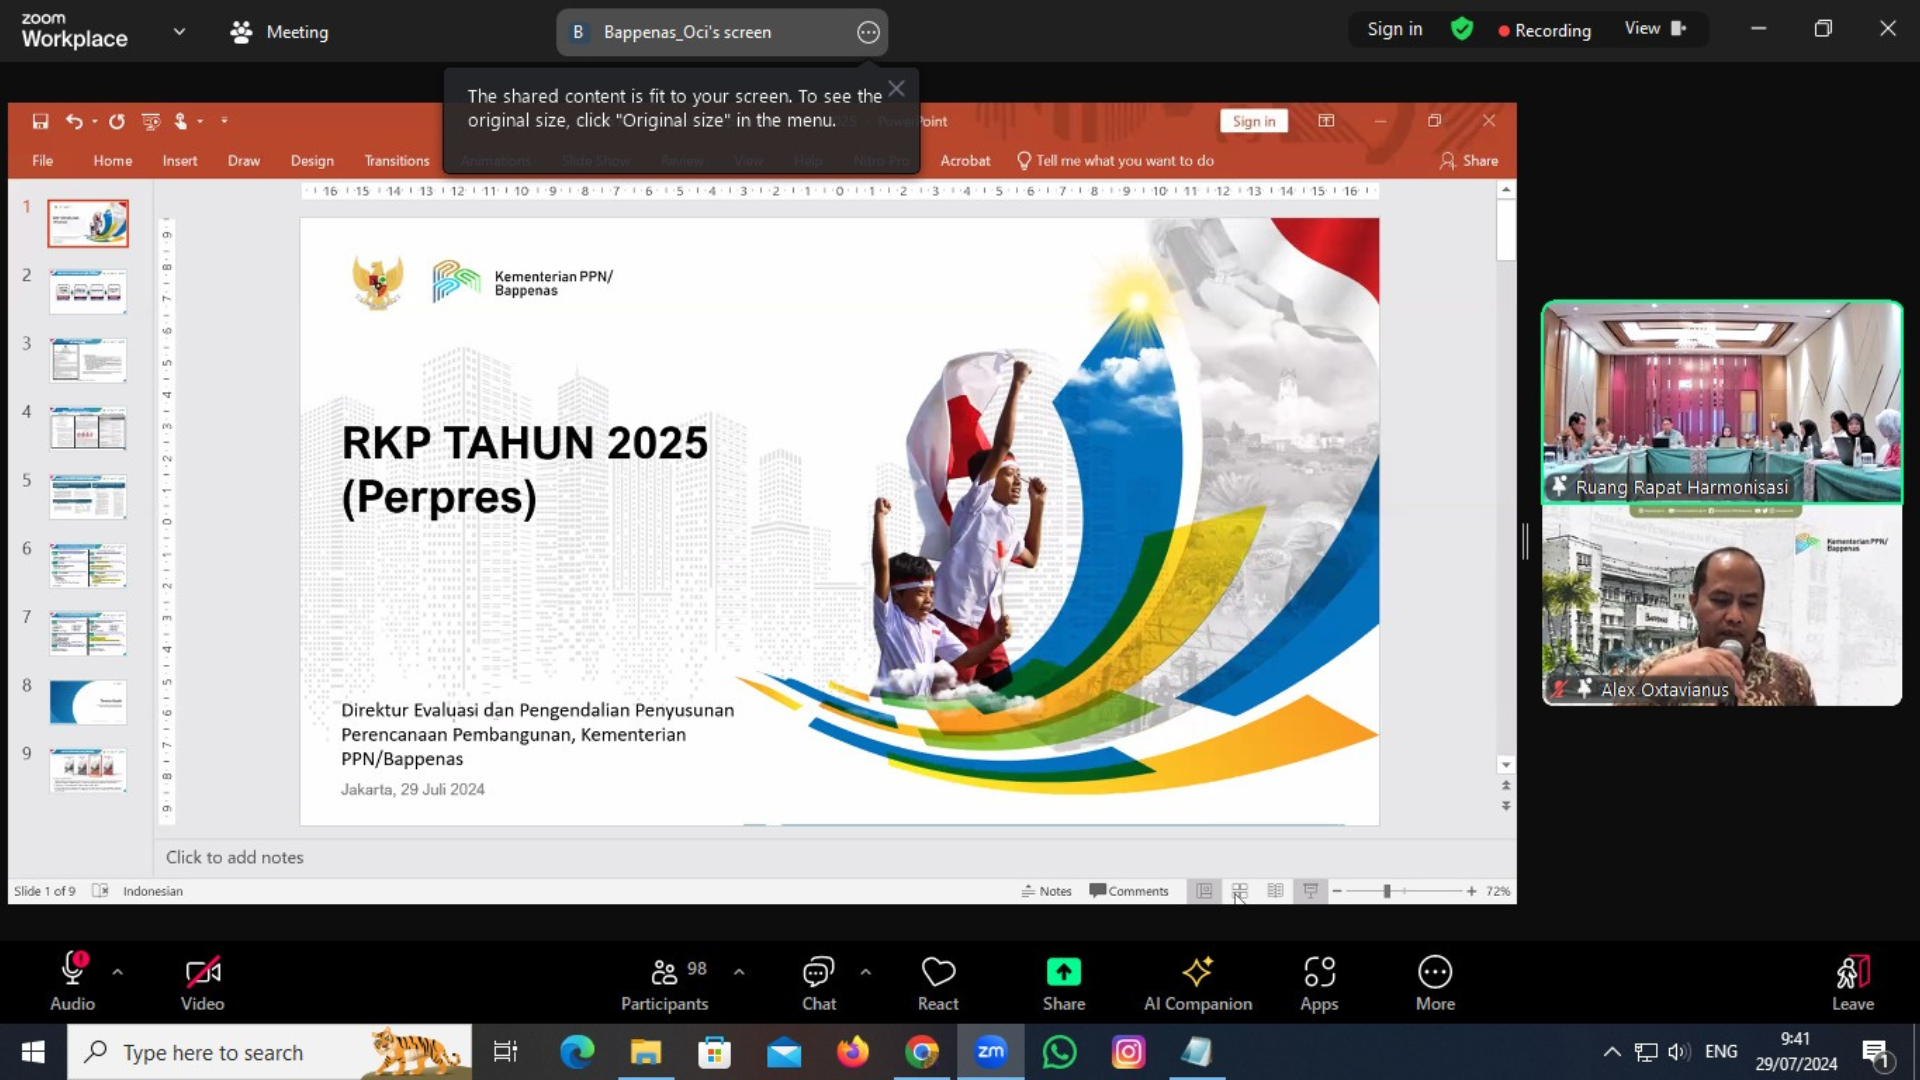Select slide 6 thumbnail
The height and width of the screenshot is (1080, 1920).
coord(88,566)
